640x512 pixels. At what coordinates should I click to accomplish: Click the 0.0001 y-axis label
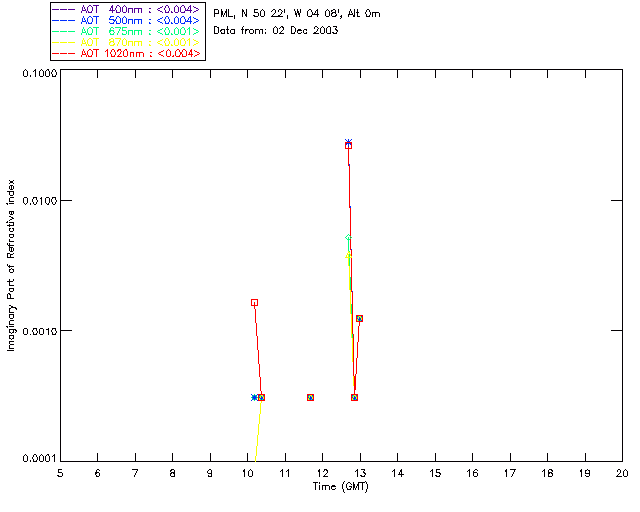point(40,459)
